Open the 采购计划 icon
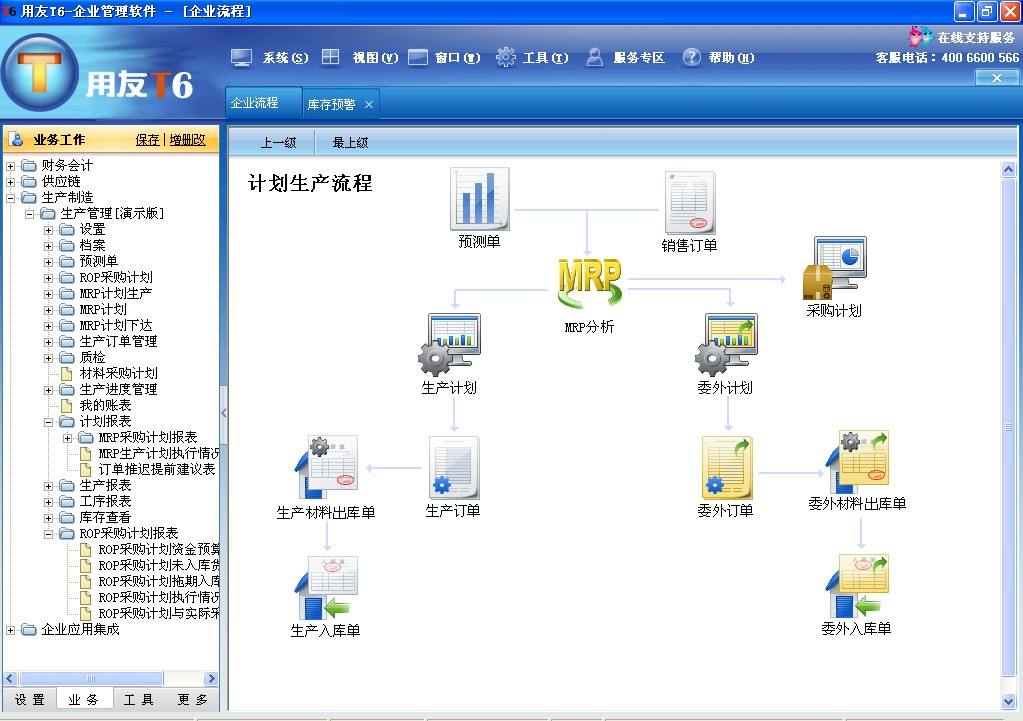Viewport: 1023px width, 721px height. 834,268
